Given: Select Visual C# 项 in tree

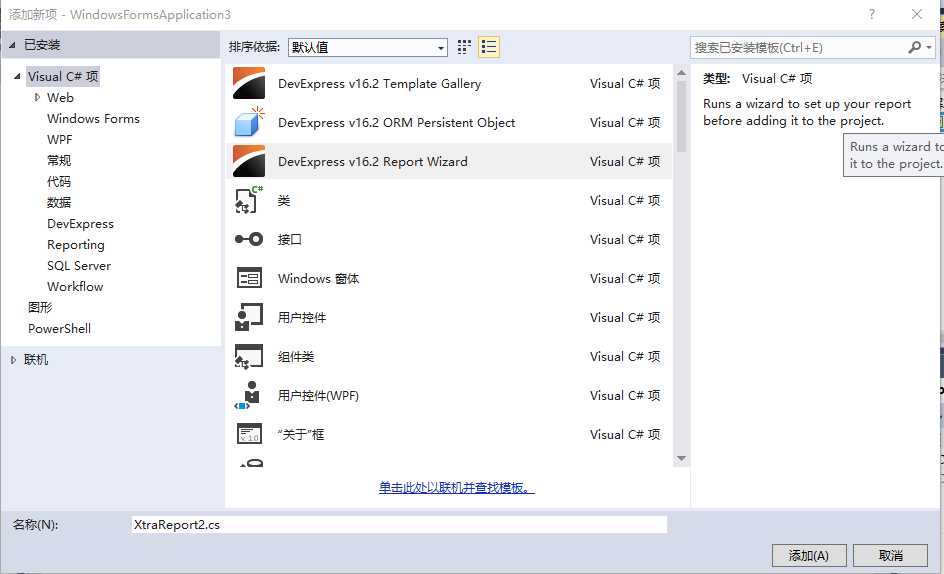Looking at the screenshot, I should pyautogui.click(x=63, y=76).
